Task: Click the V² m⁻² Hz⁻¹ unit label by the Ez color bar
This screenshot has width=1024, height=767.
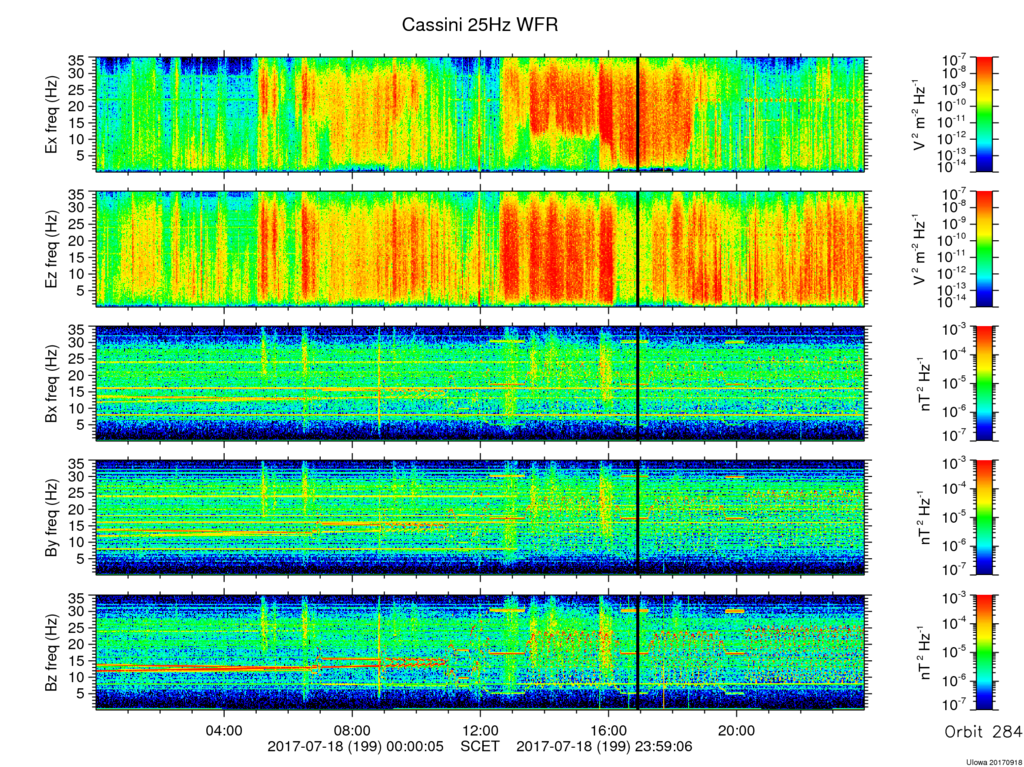Action: 920,249
